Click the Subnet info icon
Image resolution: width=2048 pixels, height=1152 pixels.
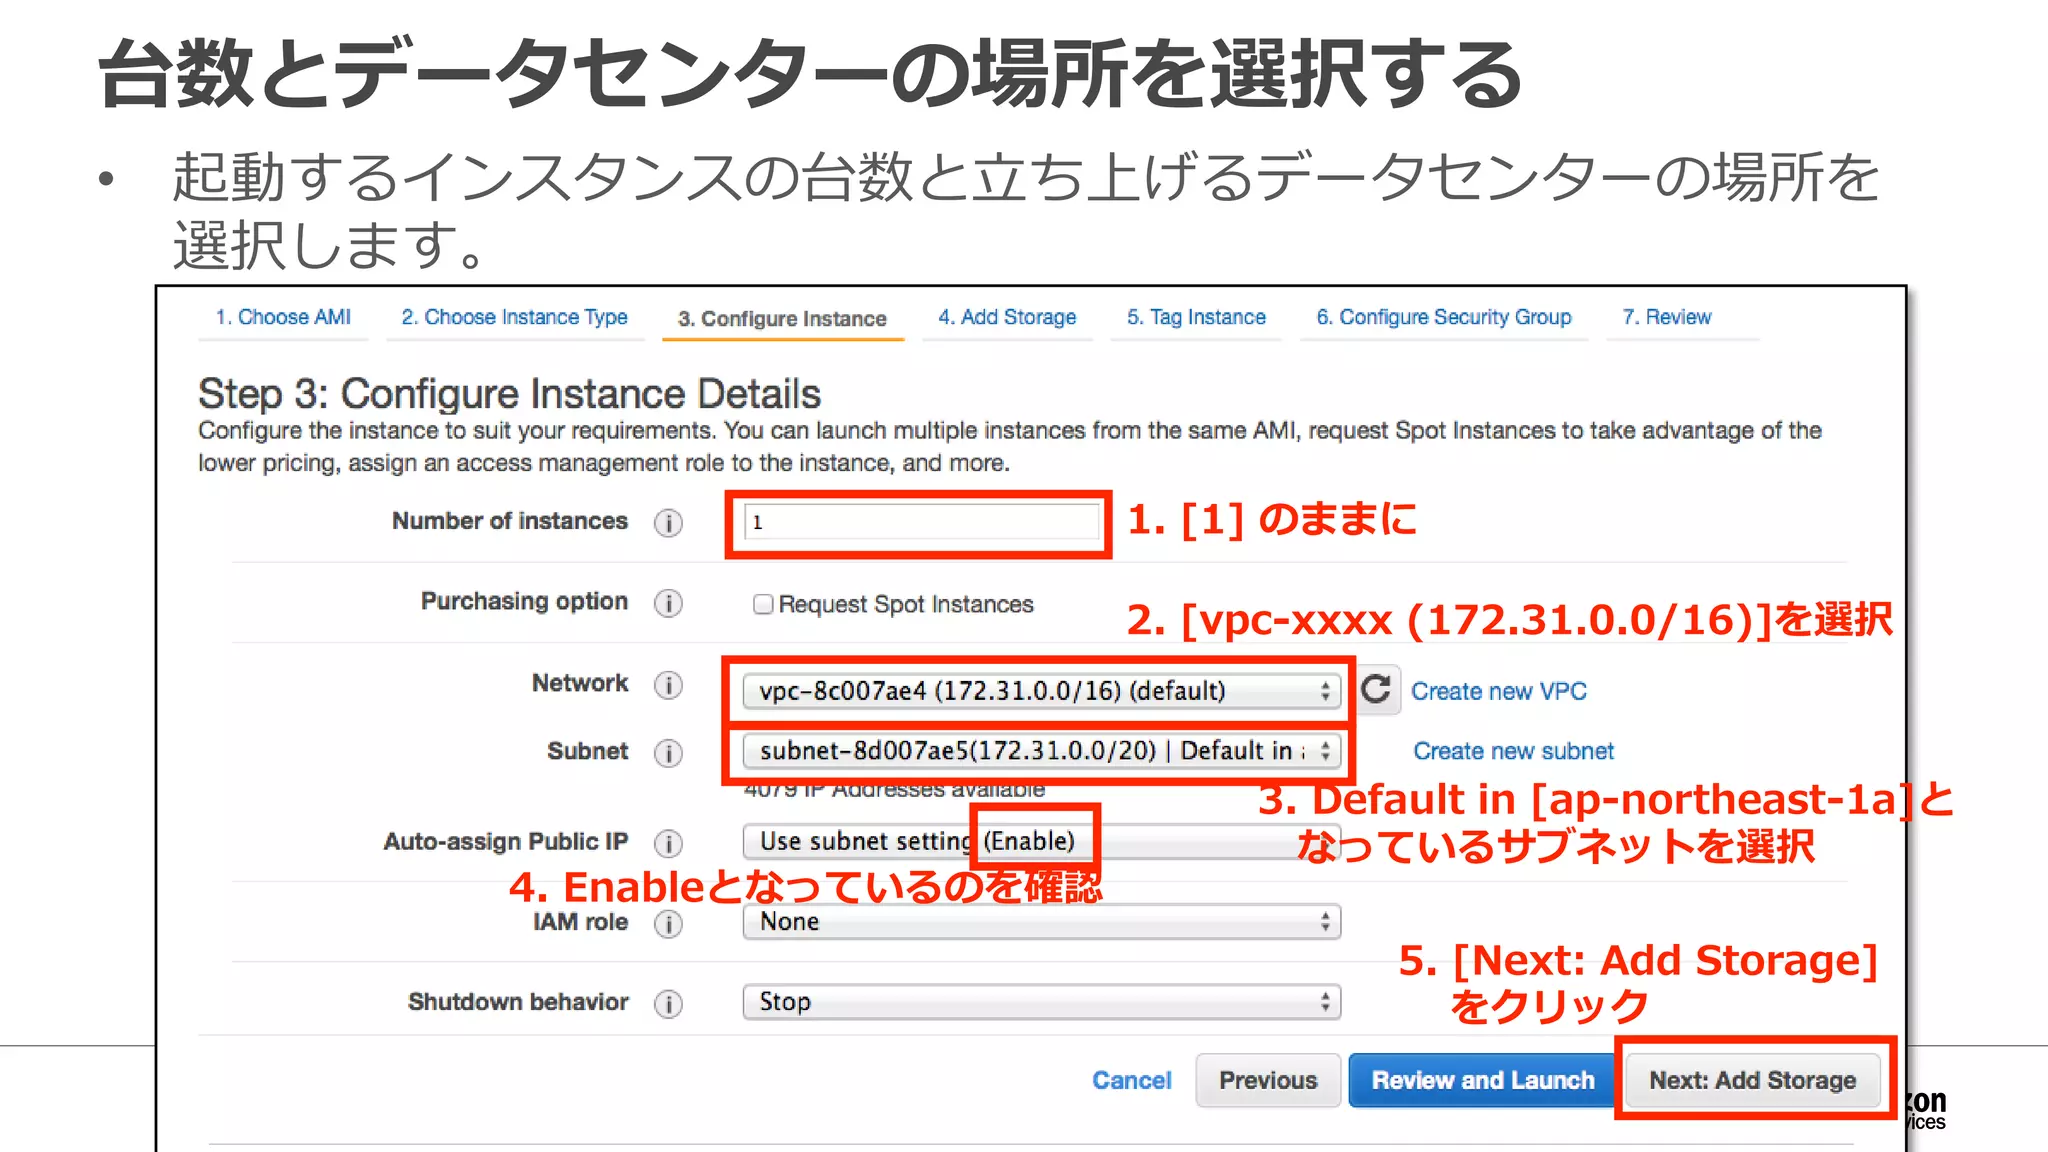pyautogui.click(x=668, y=753)
